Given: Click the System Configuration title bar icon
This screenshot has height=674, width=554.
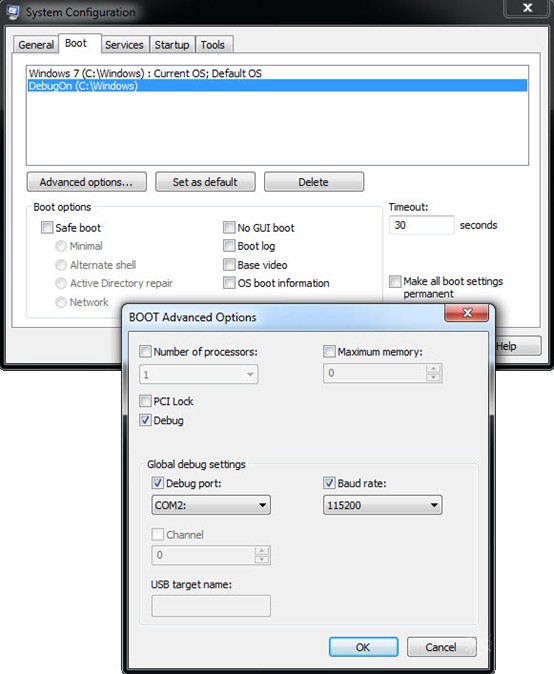Looking at the screenshot, I should (x=12, y=12).
